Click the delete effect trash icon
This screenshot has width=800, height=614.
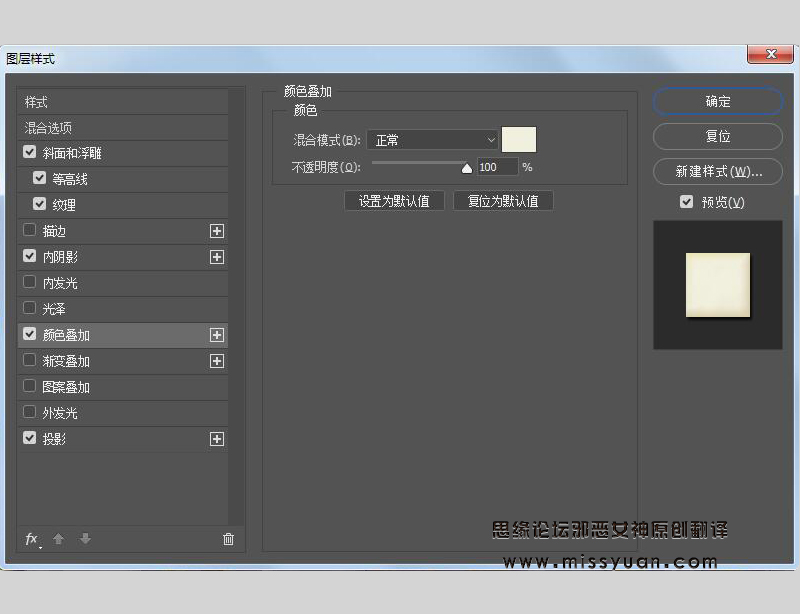[228, 539]
